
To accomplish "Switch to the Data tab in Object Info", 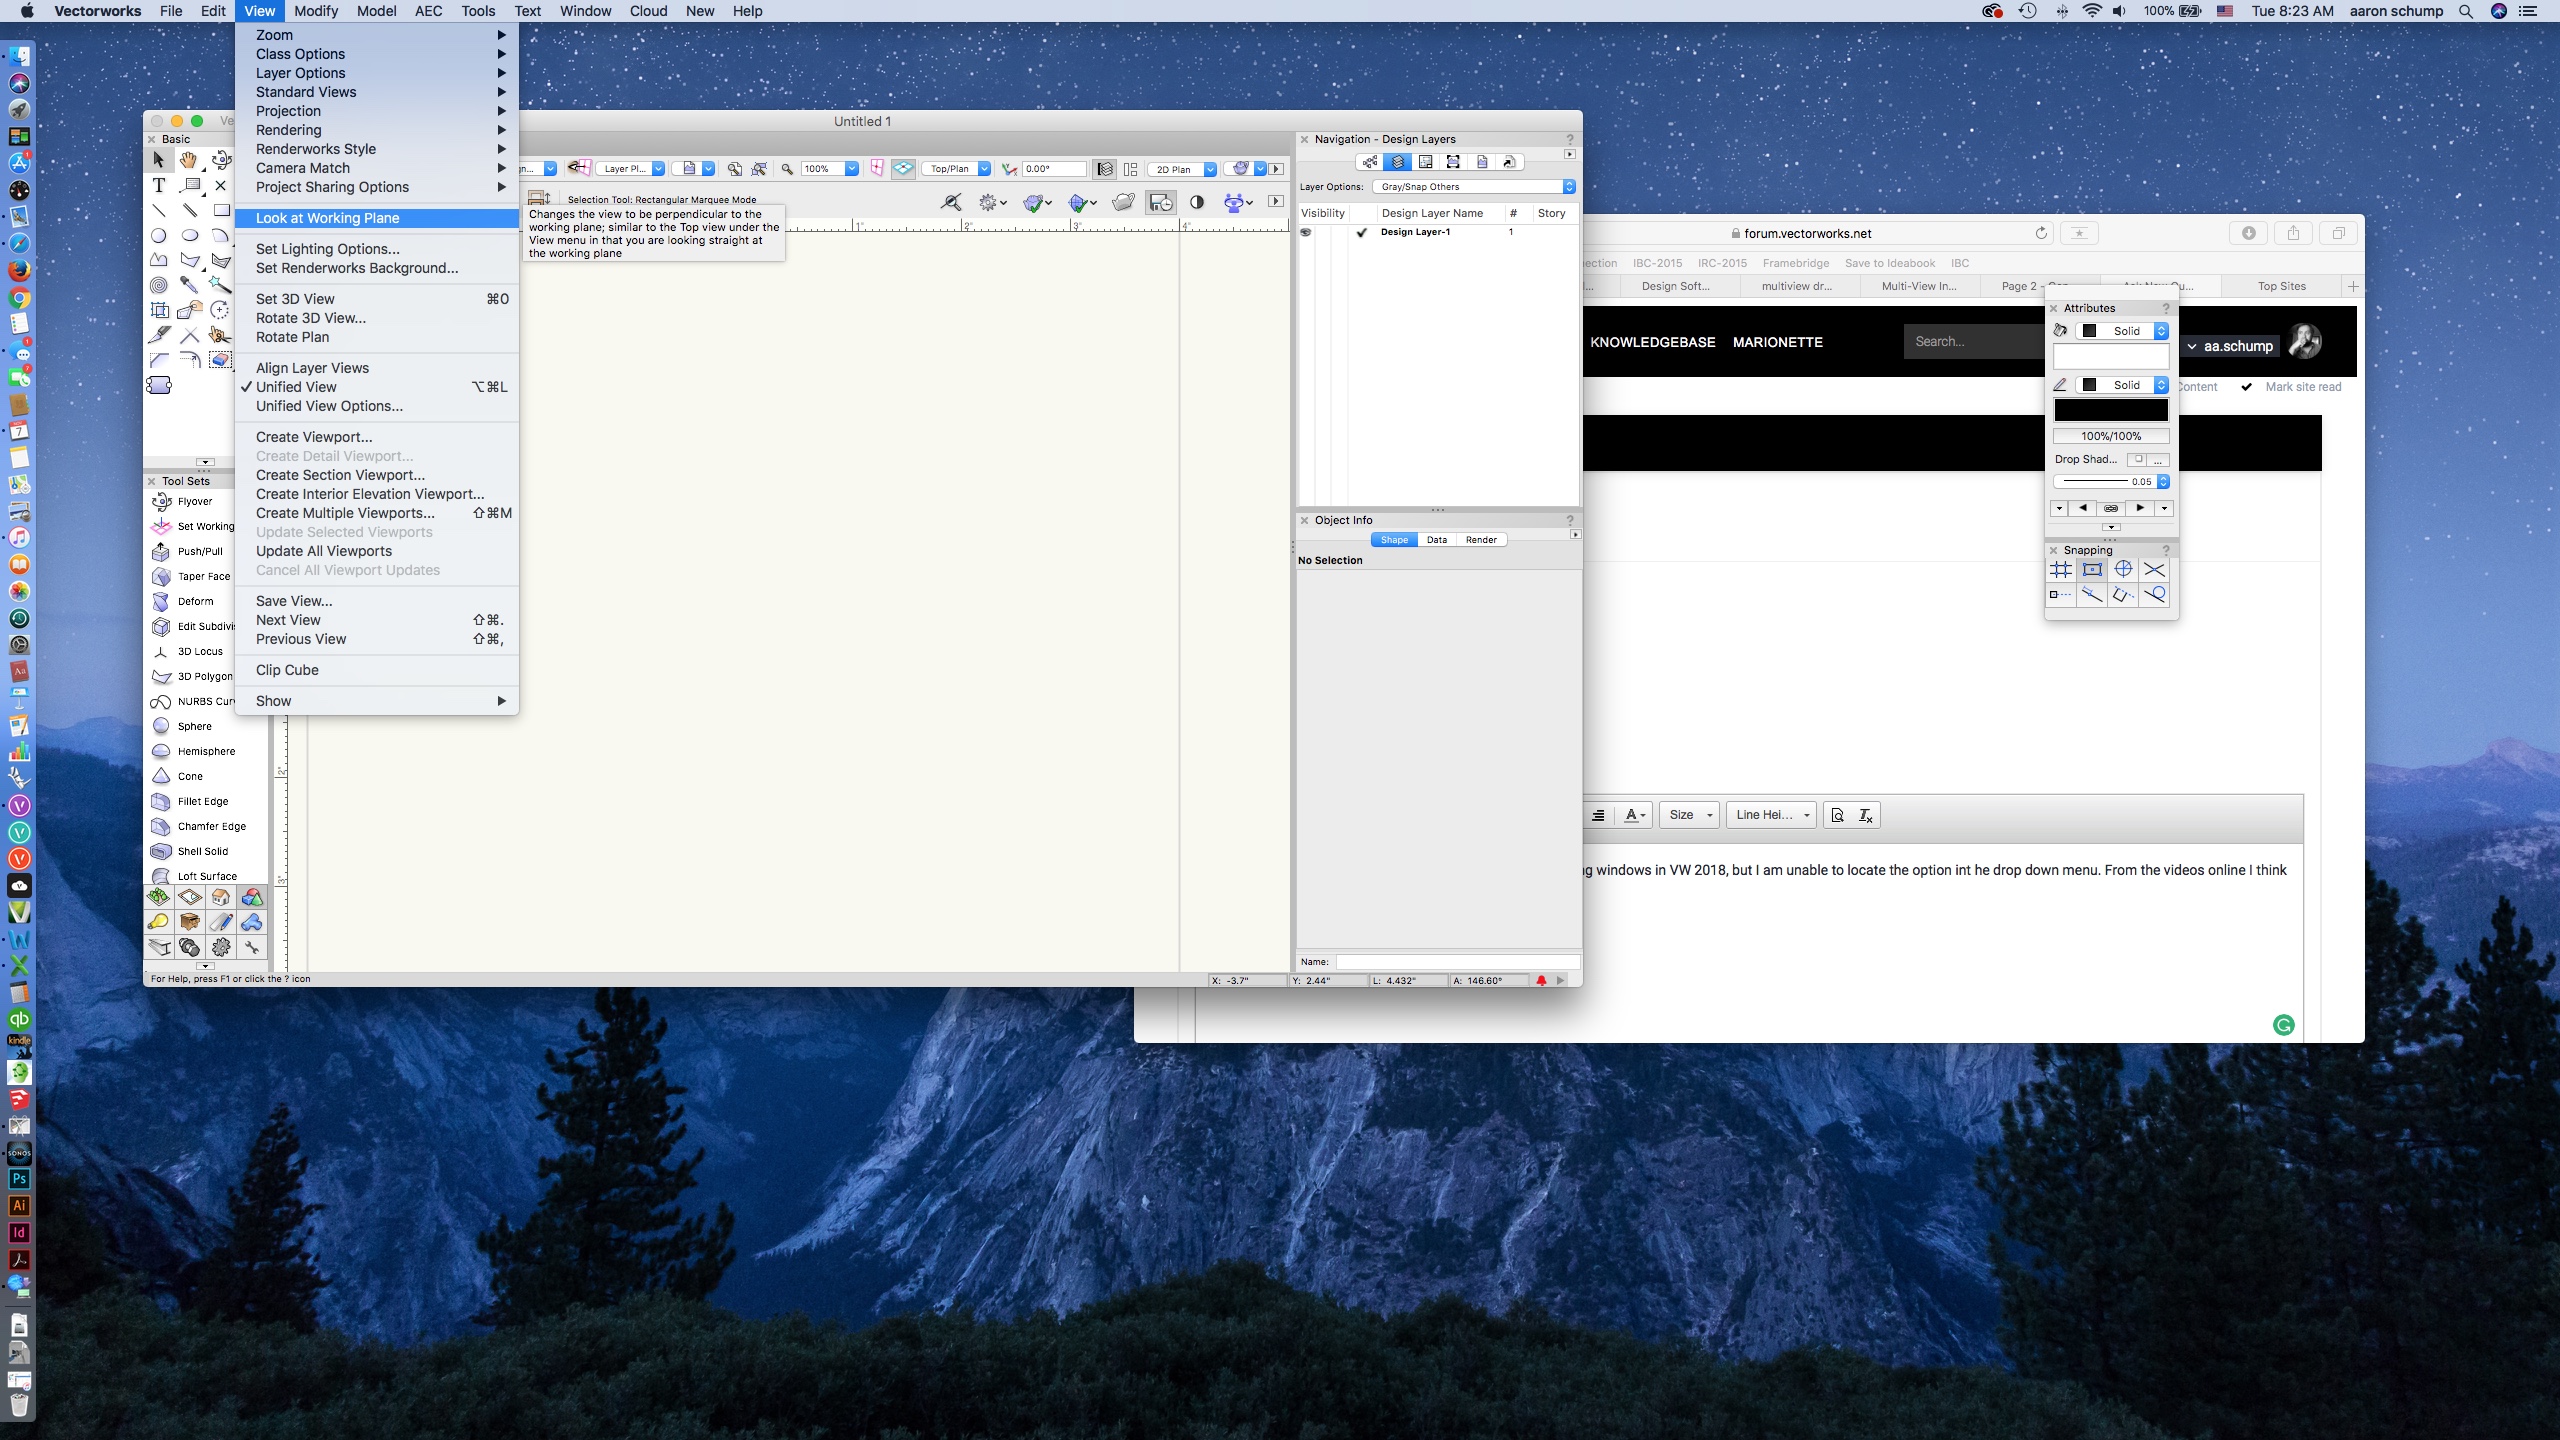I will click(1436, 540).
